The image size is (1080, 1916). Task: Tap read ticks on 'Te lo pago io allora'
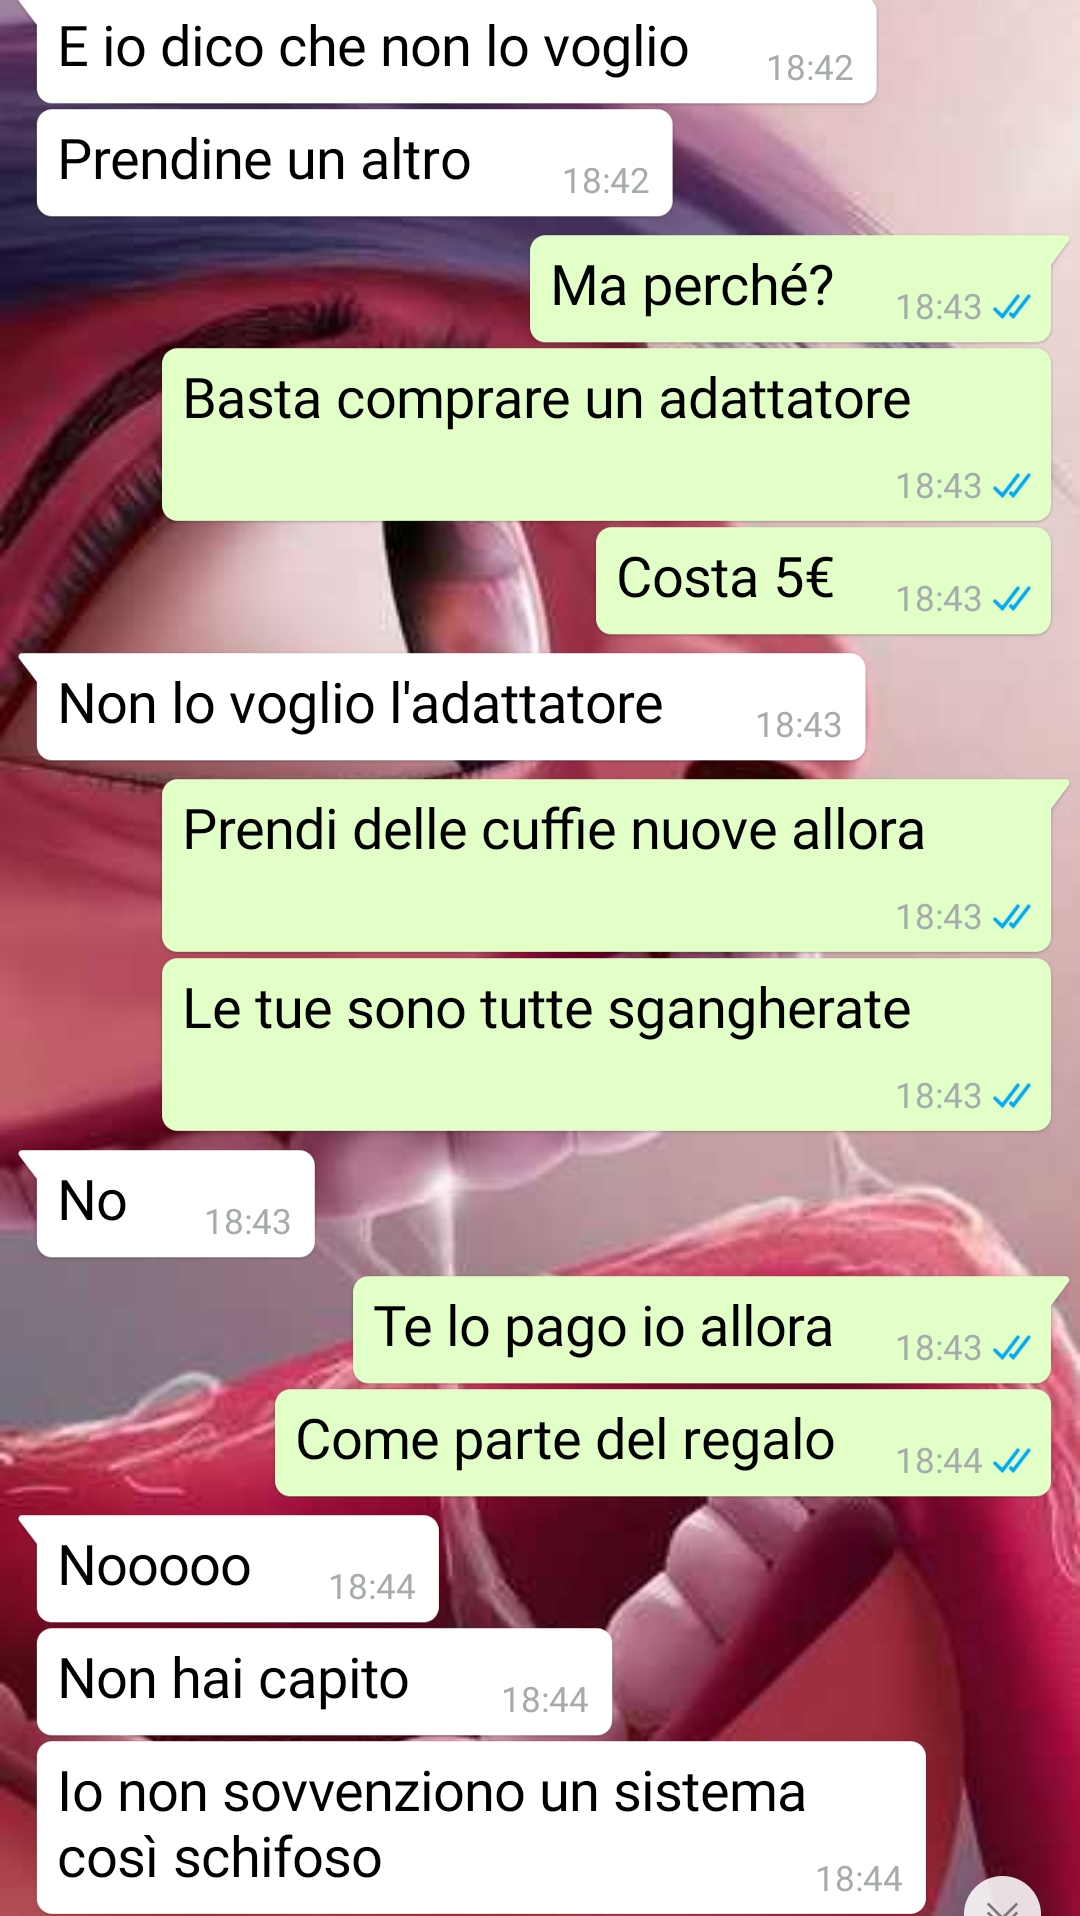click(x=1011, y=1348)
